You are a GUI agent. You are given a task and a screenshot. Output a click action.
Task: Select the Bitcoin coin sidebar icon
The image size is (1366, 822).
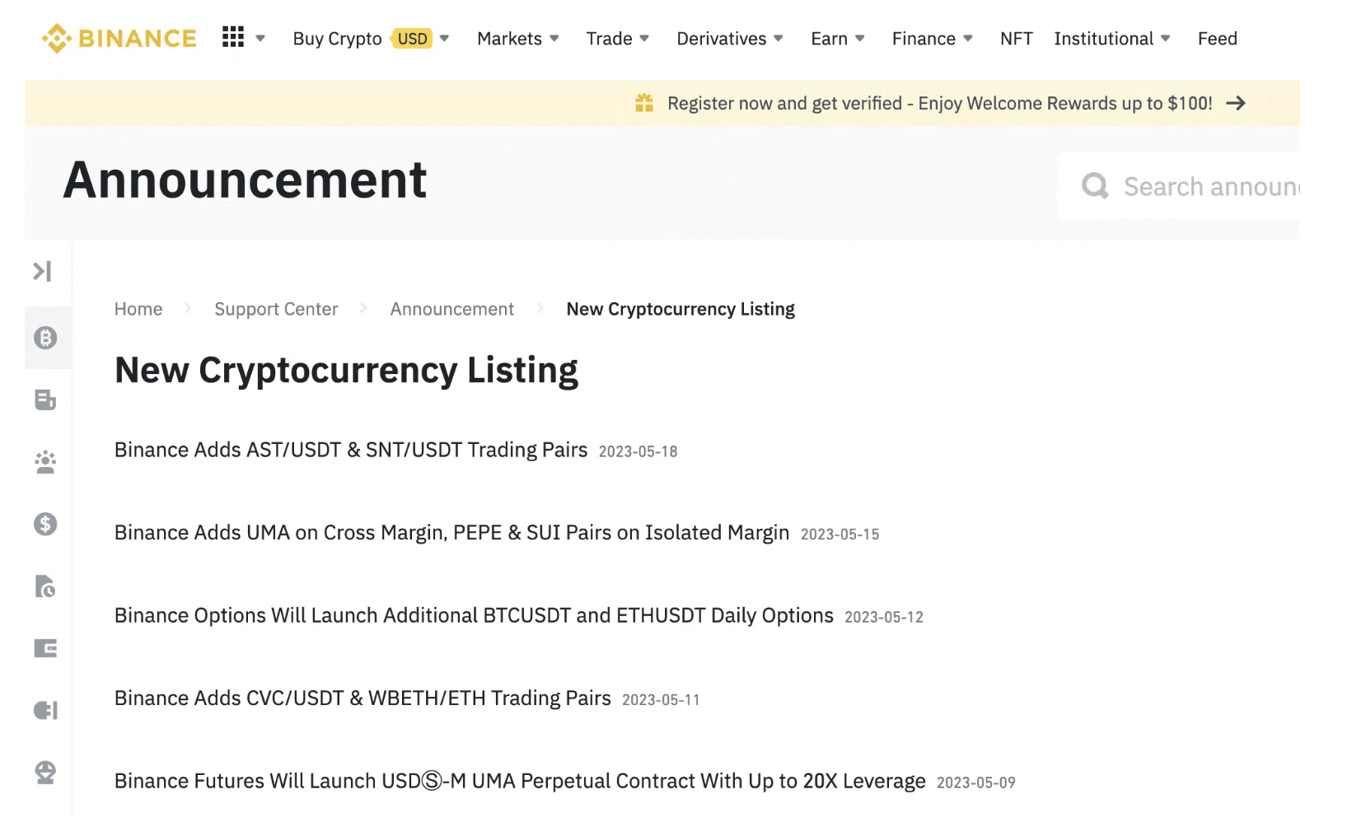pyautogui.click(x=45, y=338)
